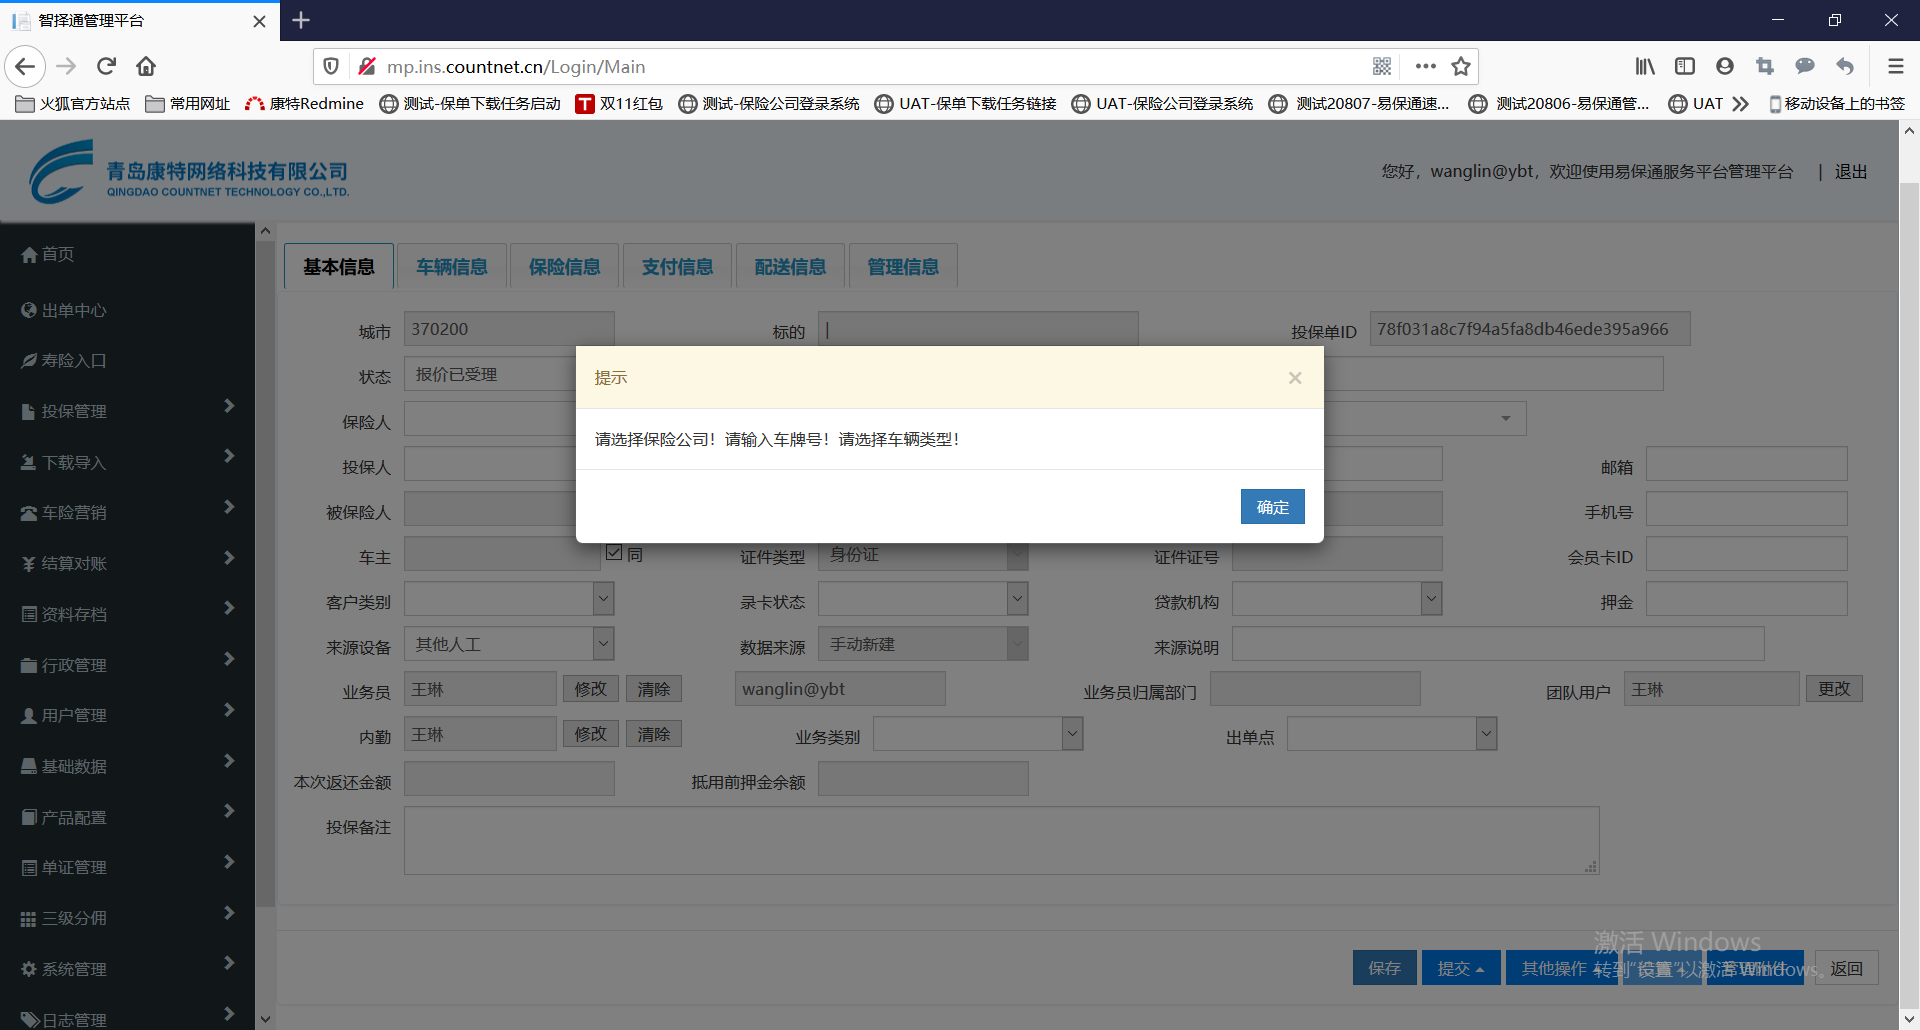The width and height of the screenshot is (1920, 1030).
Task: Open 常用网址 bookmark folder
Action: coord(188,104)
